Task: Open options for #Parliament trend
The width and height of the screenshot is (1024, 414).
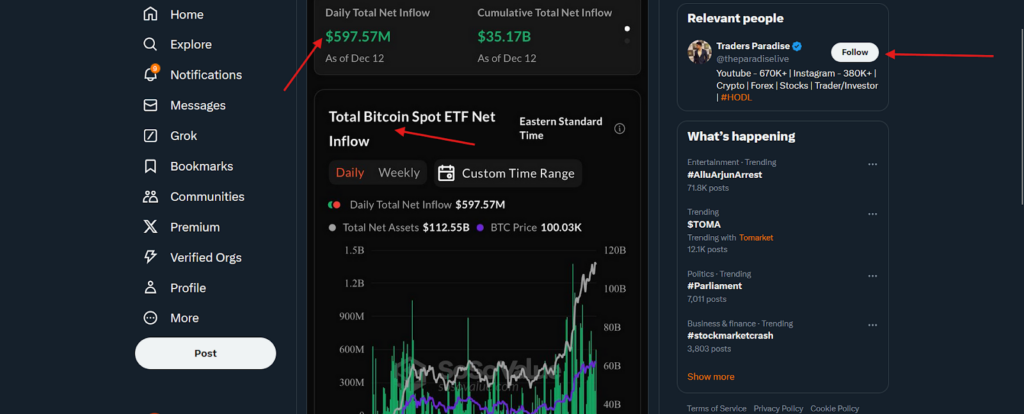Action: (x=872, y=276)
